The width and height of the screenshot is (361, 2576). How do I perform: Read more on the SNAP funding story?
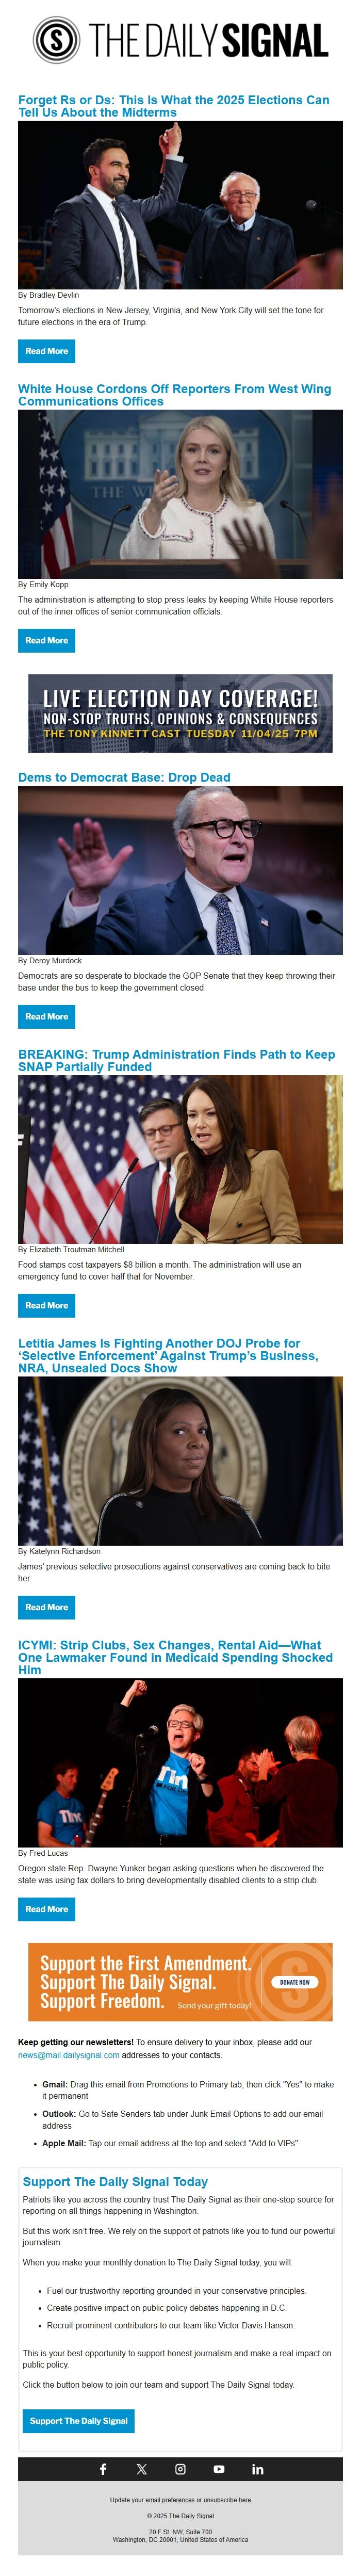(x=46, y=1305)
